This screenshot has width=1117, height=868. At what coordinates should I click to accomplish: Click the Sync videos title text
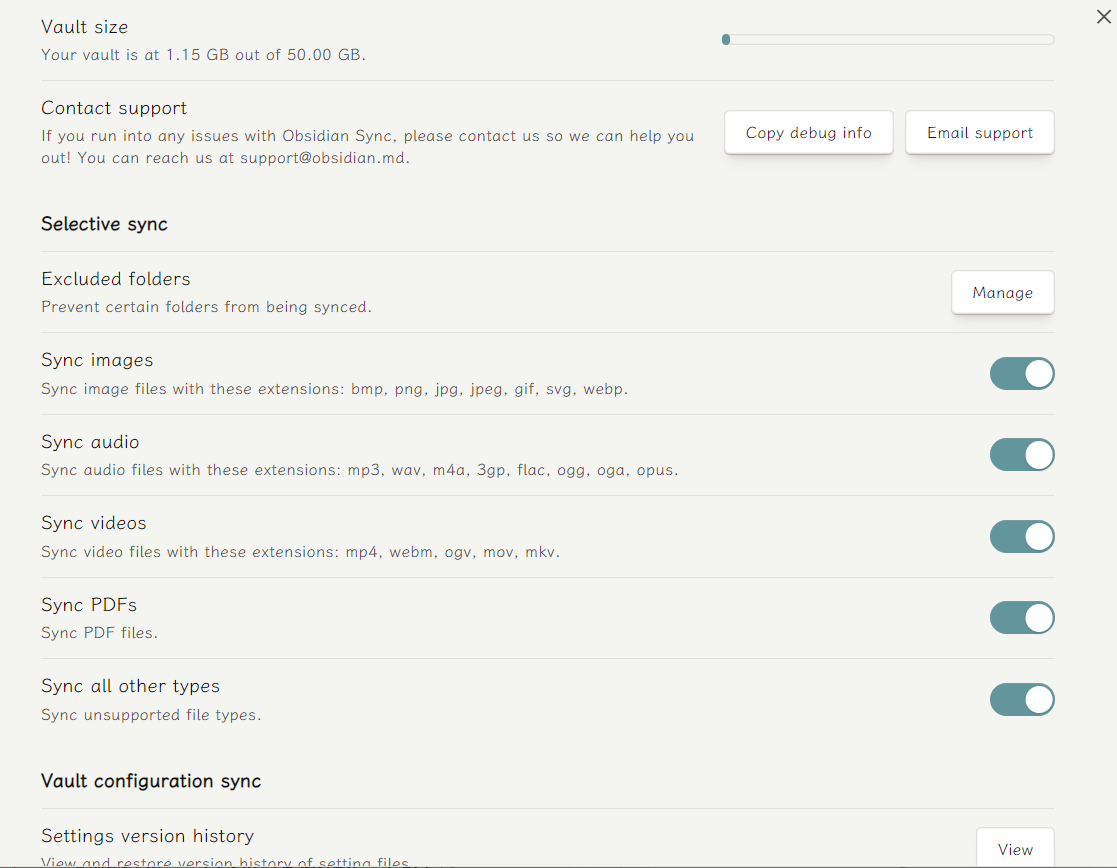(93, 523)
